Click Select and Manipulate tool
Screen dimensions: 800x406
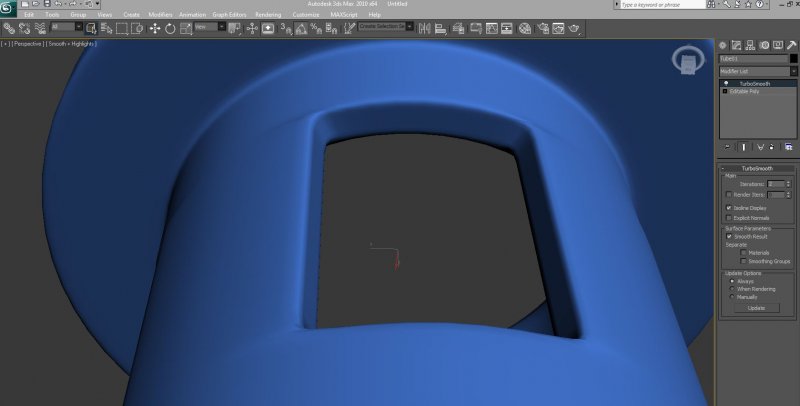pos(252,29)
